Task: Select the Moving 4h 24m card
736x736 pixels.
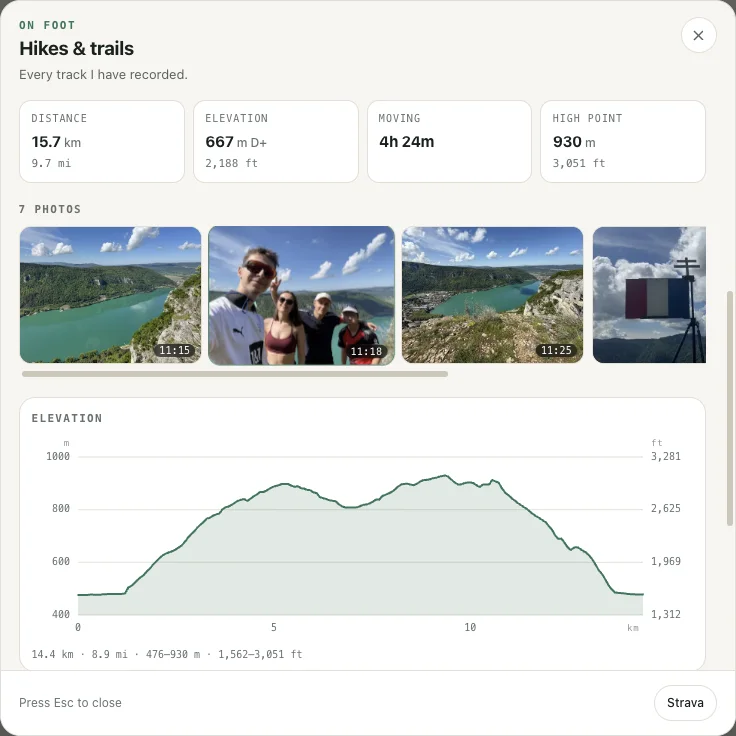Action: (x=449, y=141)
